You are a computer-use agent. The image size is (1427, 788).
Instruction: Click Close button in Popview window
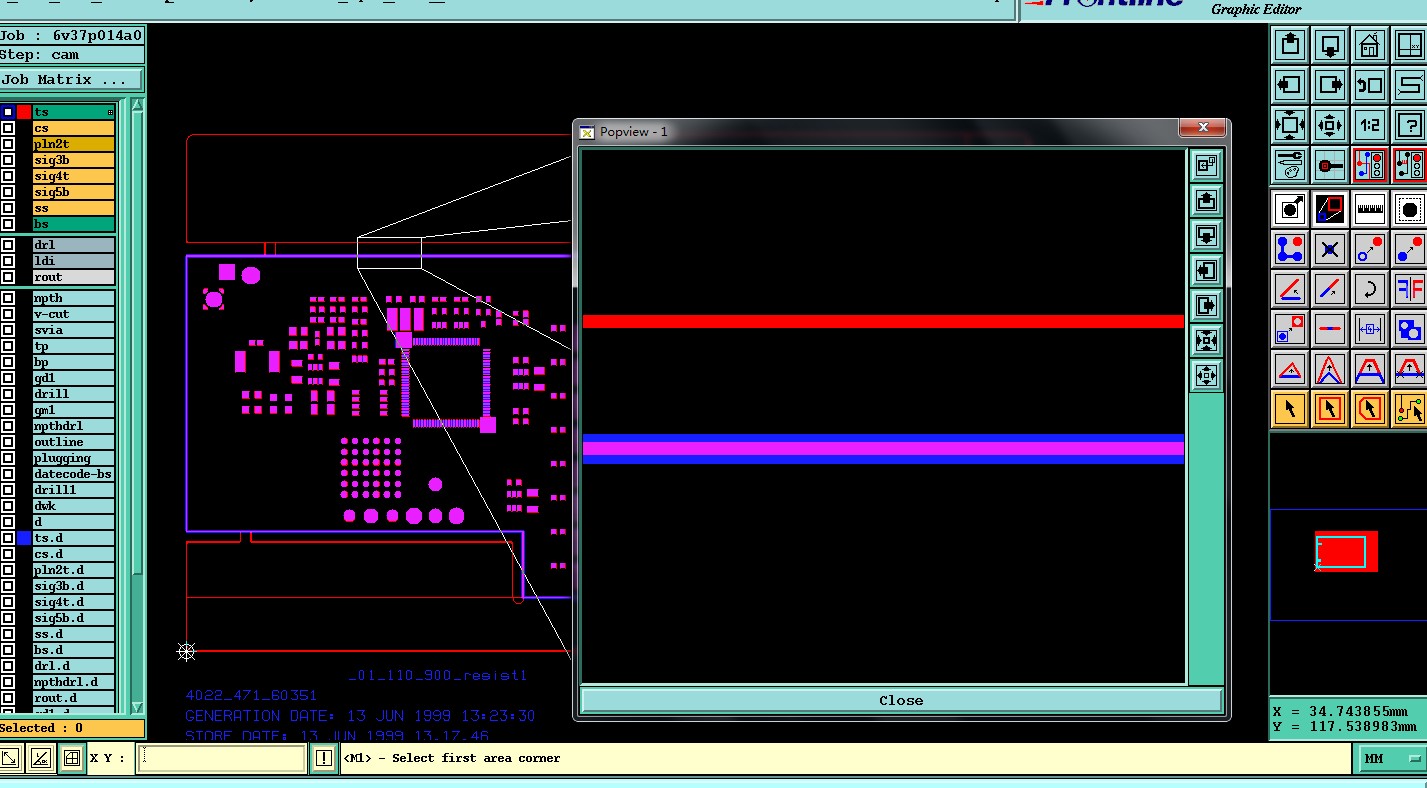coord(901,700)
